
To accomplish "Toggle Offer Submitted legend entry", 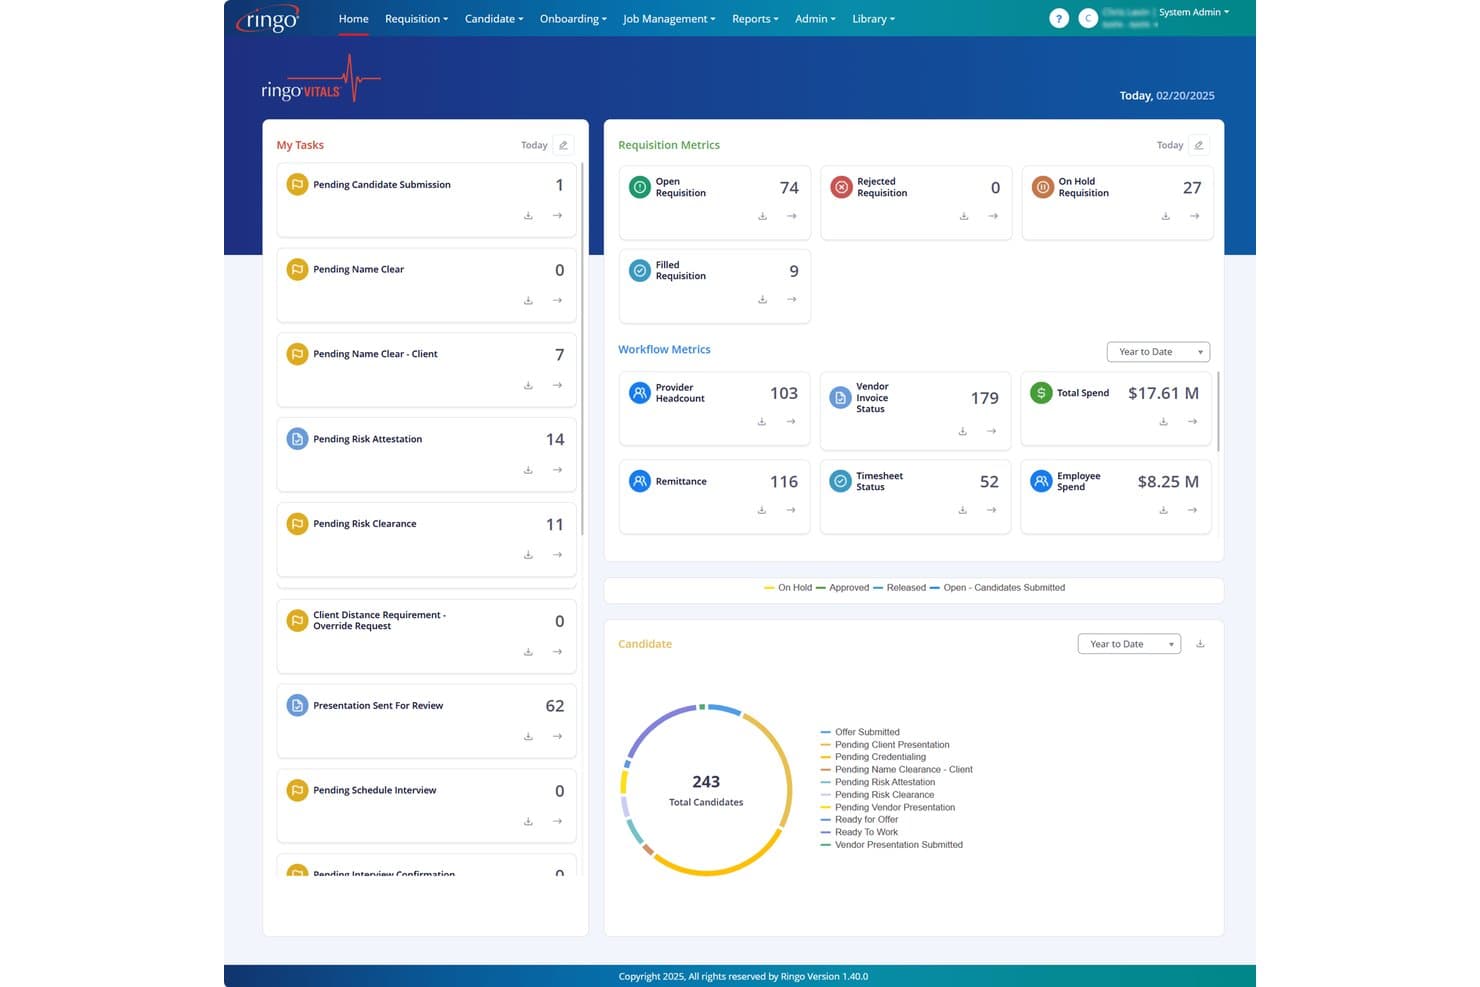I will tap(860, 732).
